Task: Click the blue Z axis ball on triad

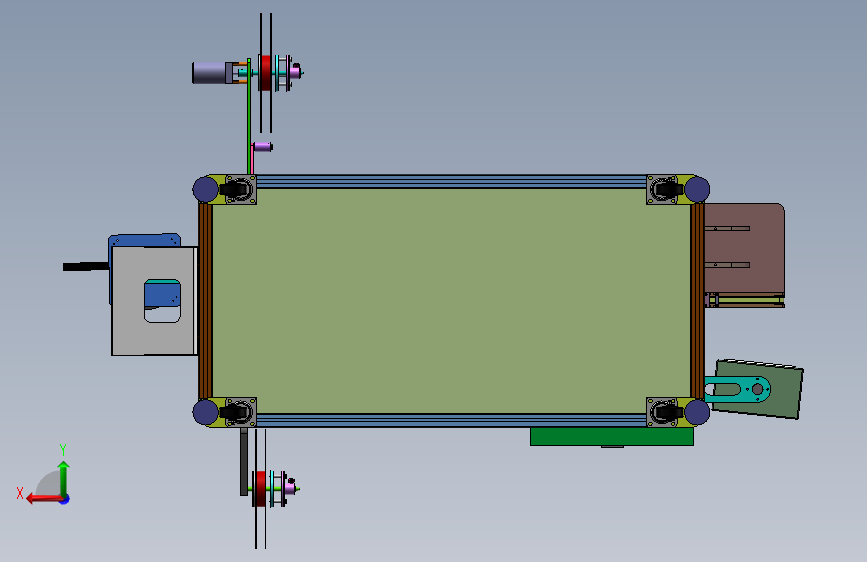Action: [65, 499]
